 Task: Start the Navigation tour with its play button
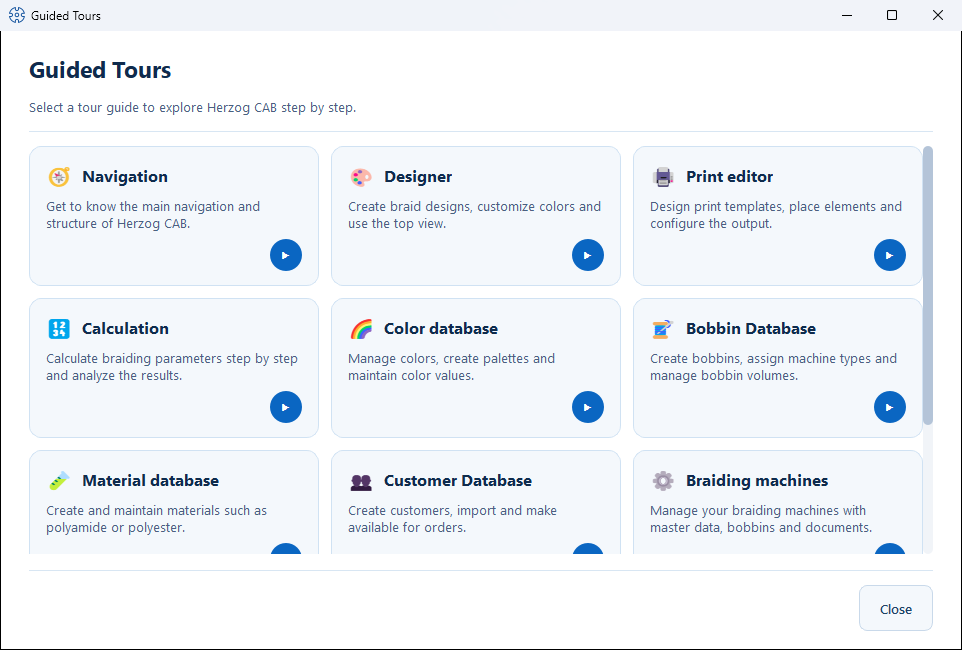(286, 255)
